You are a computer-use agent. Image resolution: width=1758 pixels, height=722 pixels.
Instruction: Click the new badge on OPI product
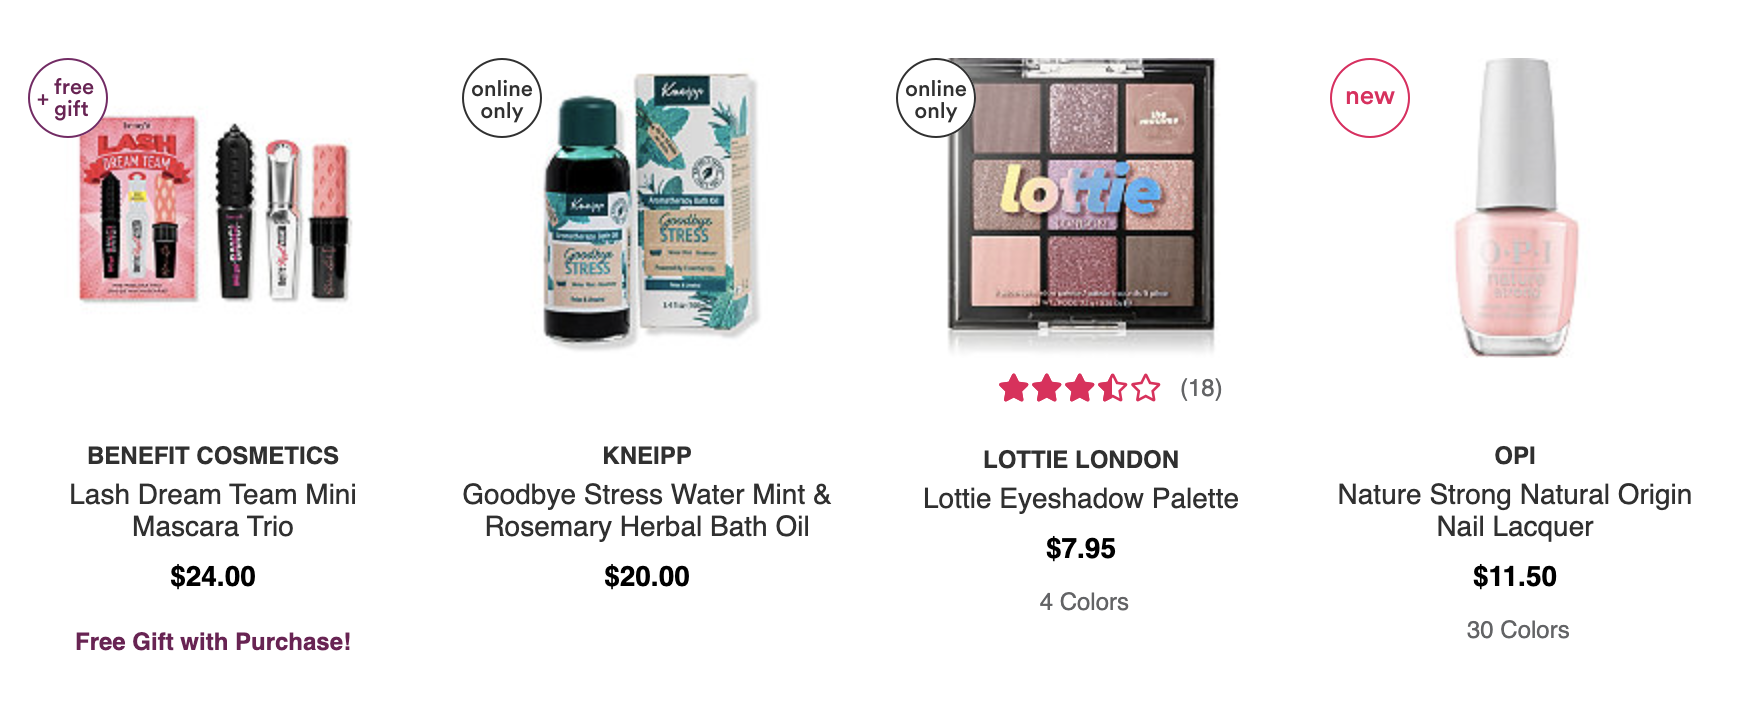(1370, 98)
